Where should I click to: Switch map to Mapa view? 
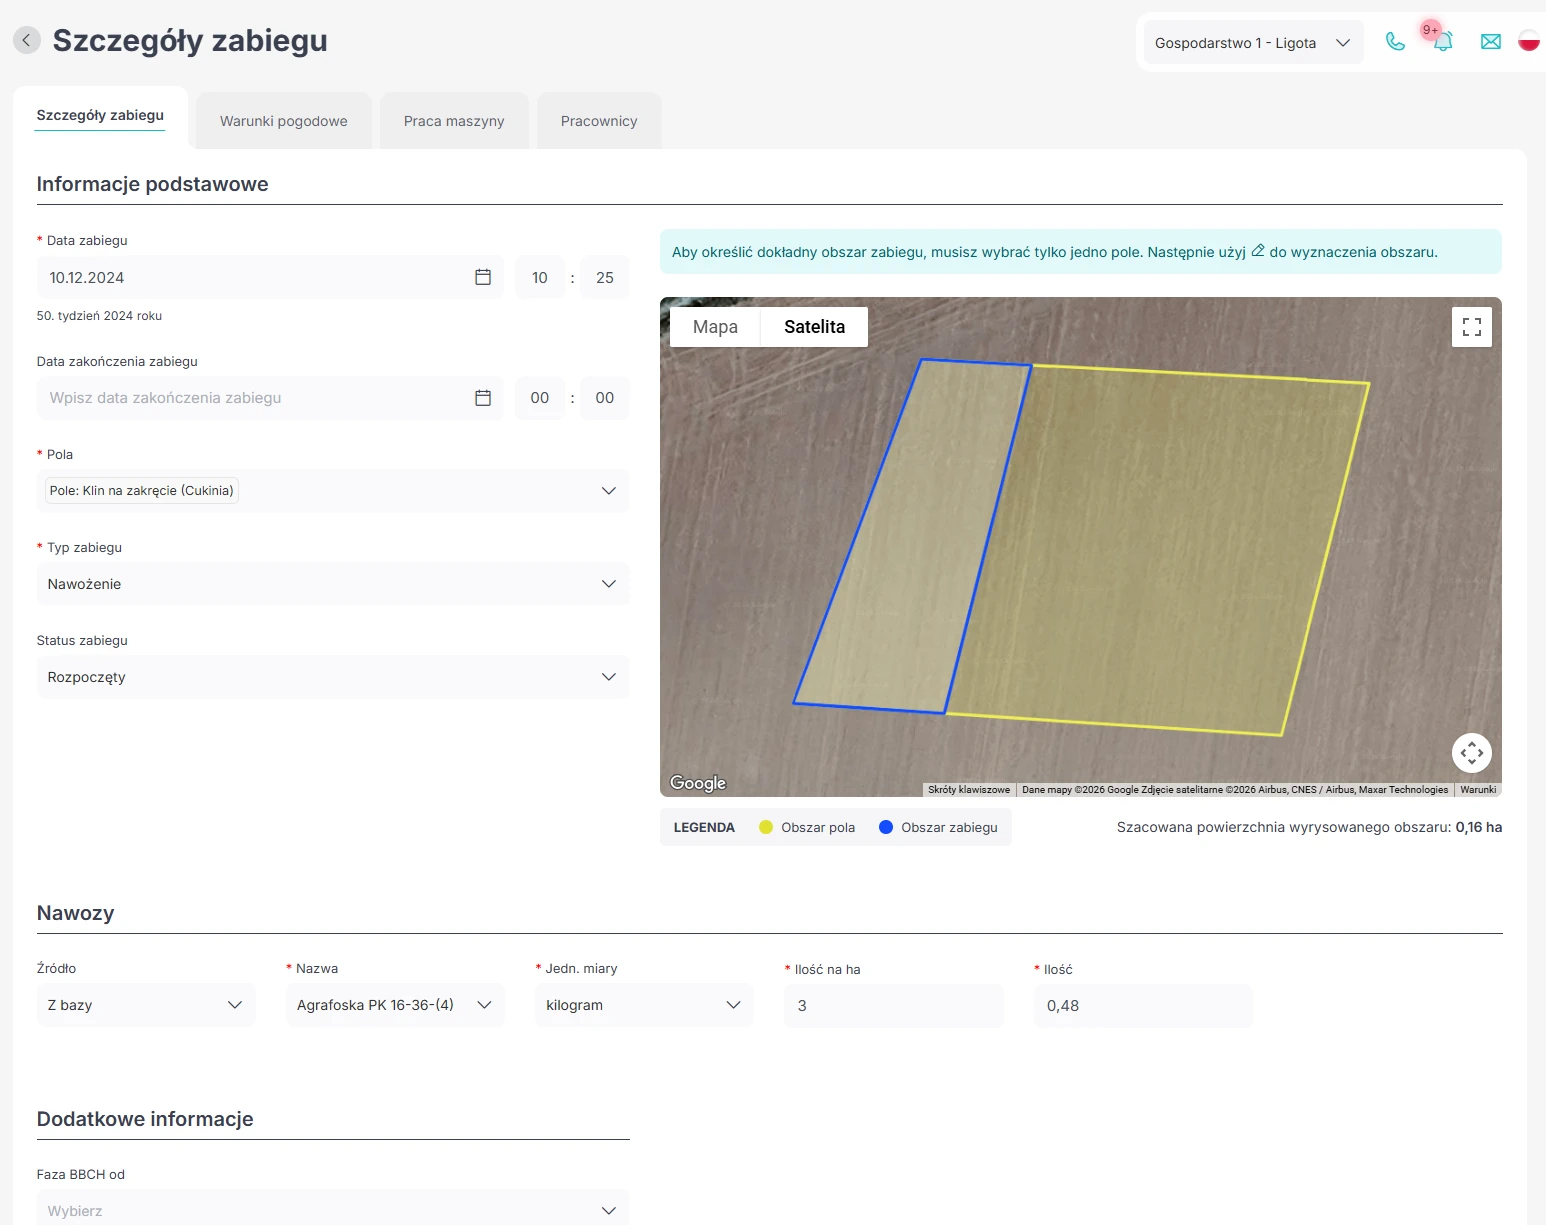click(x=715, y=327)
